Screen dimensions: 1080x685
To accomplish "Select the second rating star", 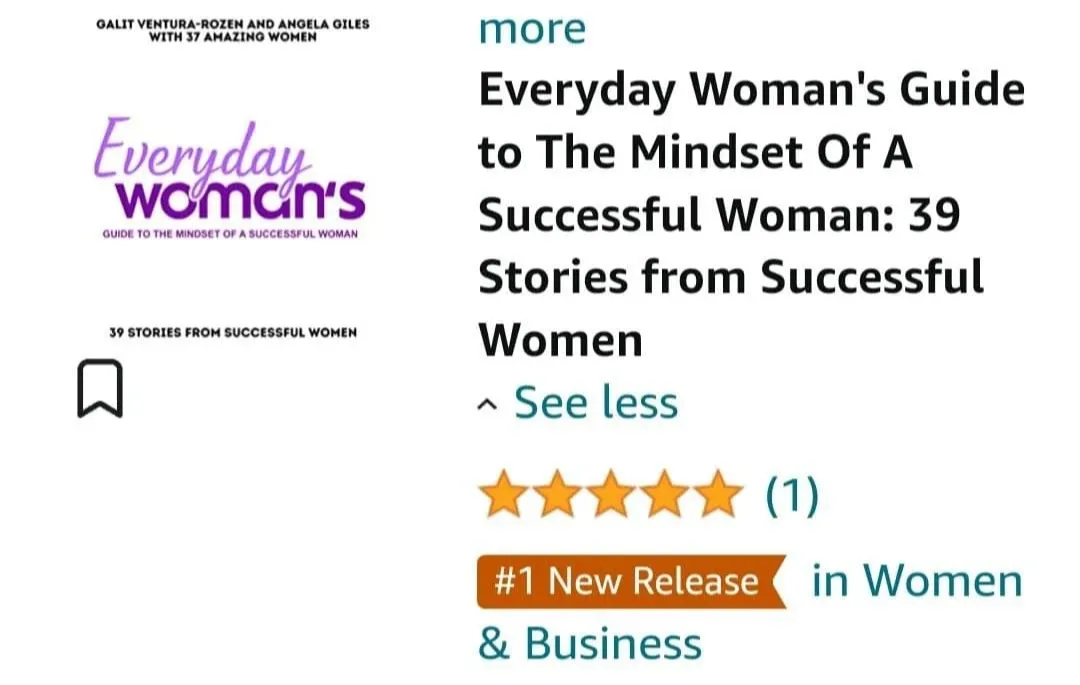I will [x=557, y=494].
